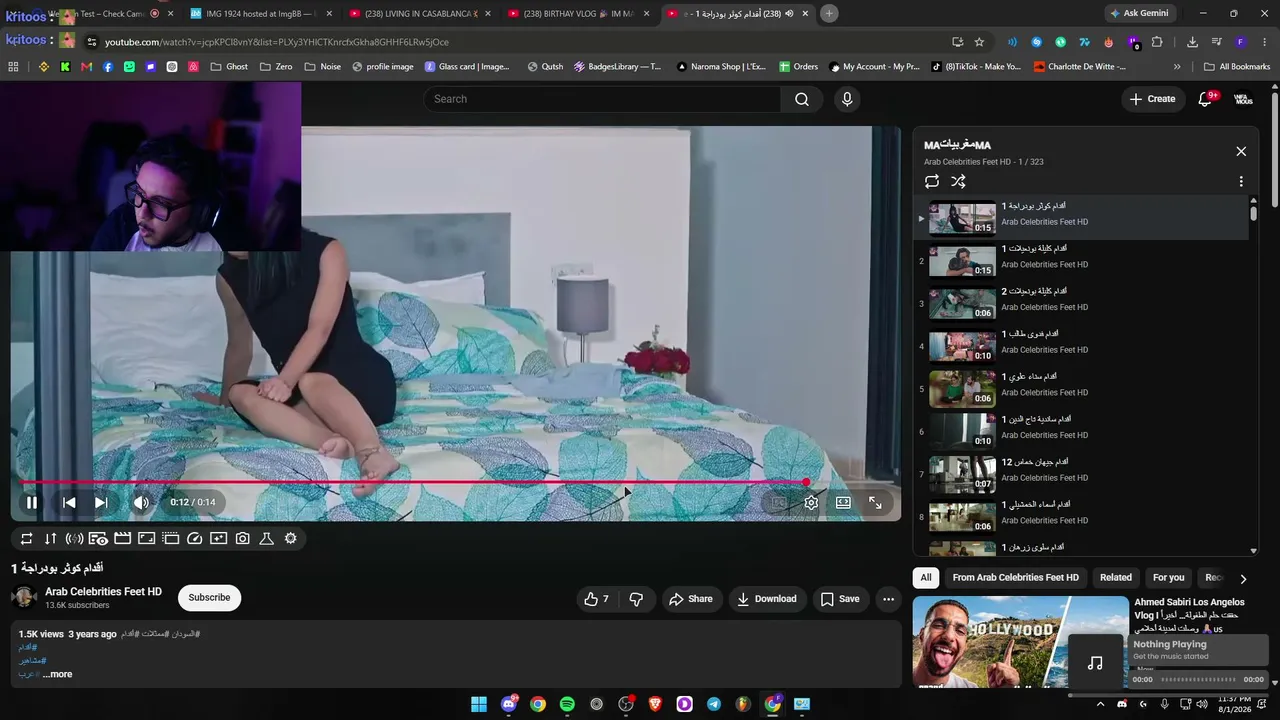Open playlist options three-dot menu
This screenshot has width=1280, height=720.
pyautogui.click(x=1241, y=181)
